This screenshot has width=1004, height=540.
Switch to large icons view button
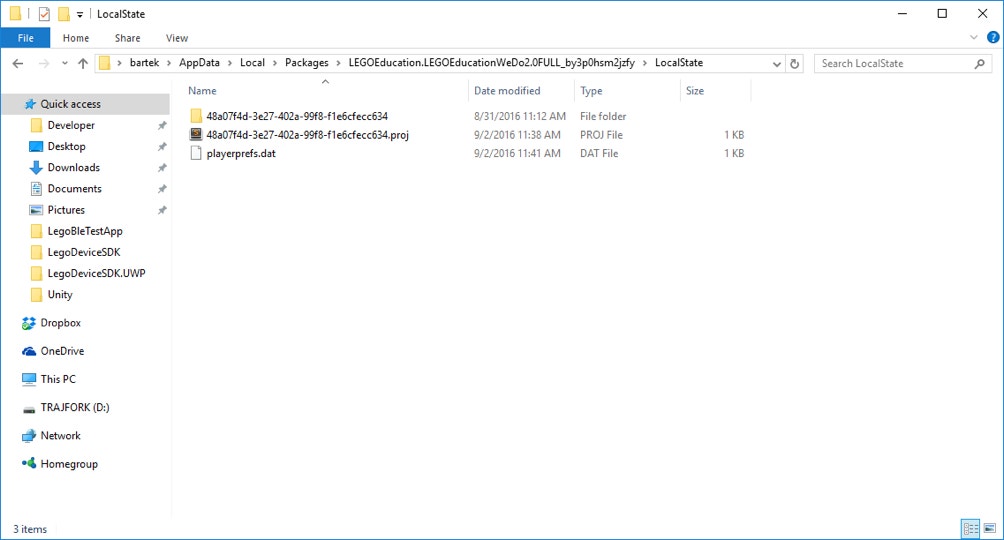(988, 528)
